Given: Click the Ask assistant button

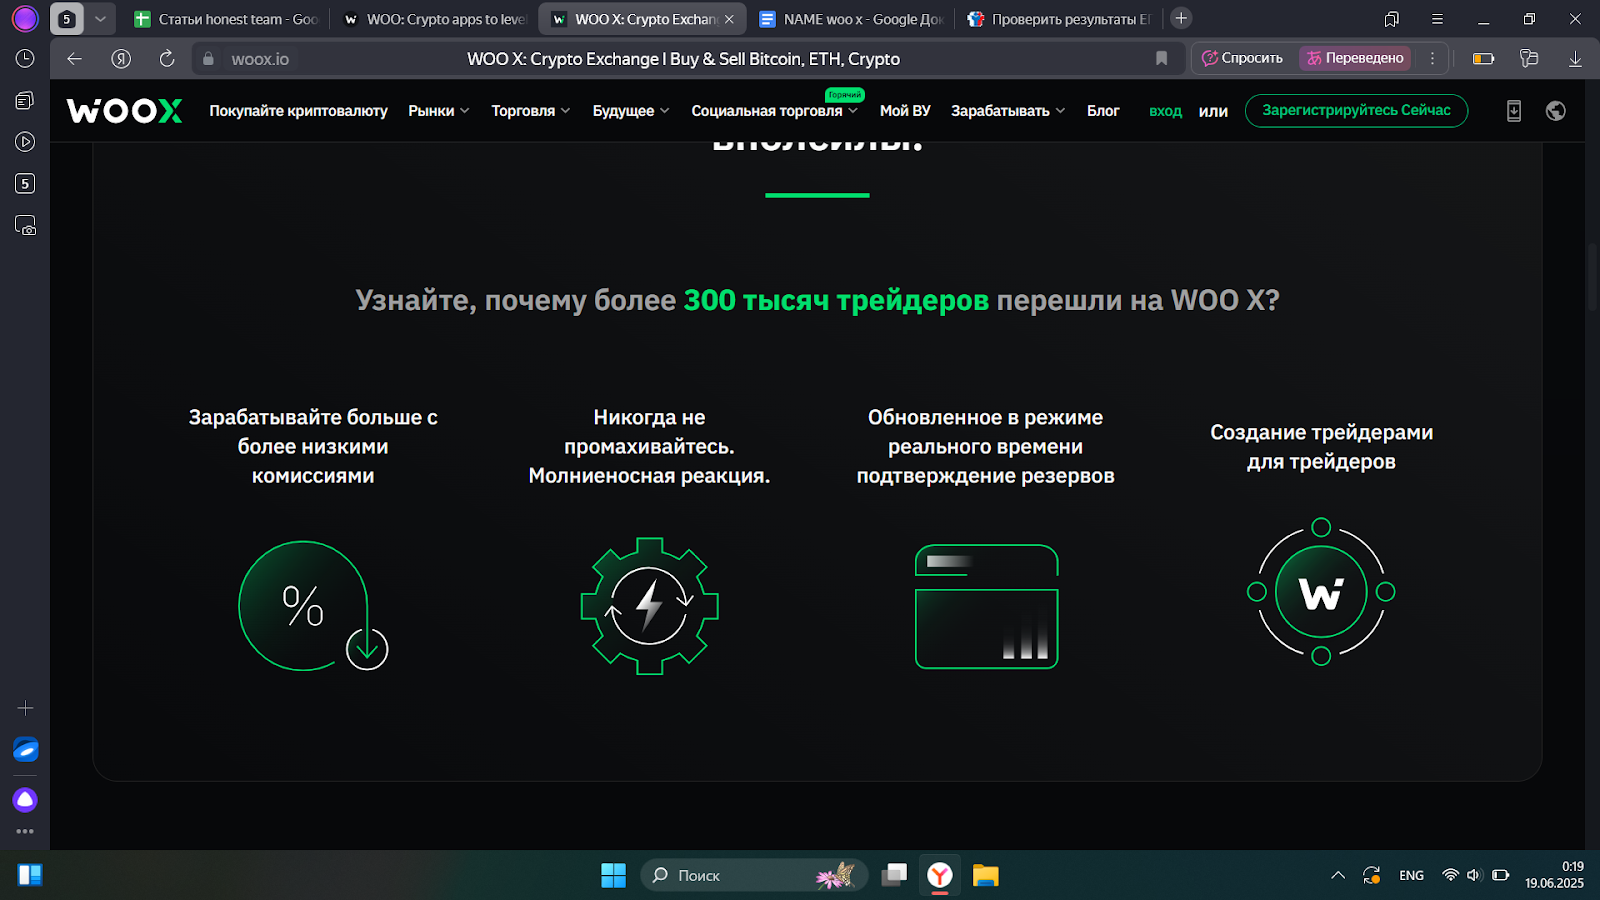Looking at the screenshot, I should (x=1243, y=58).
